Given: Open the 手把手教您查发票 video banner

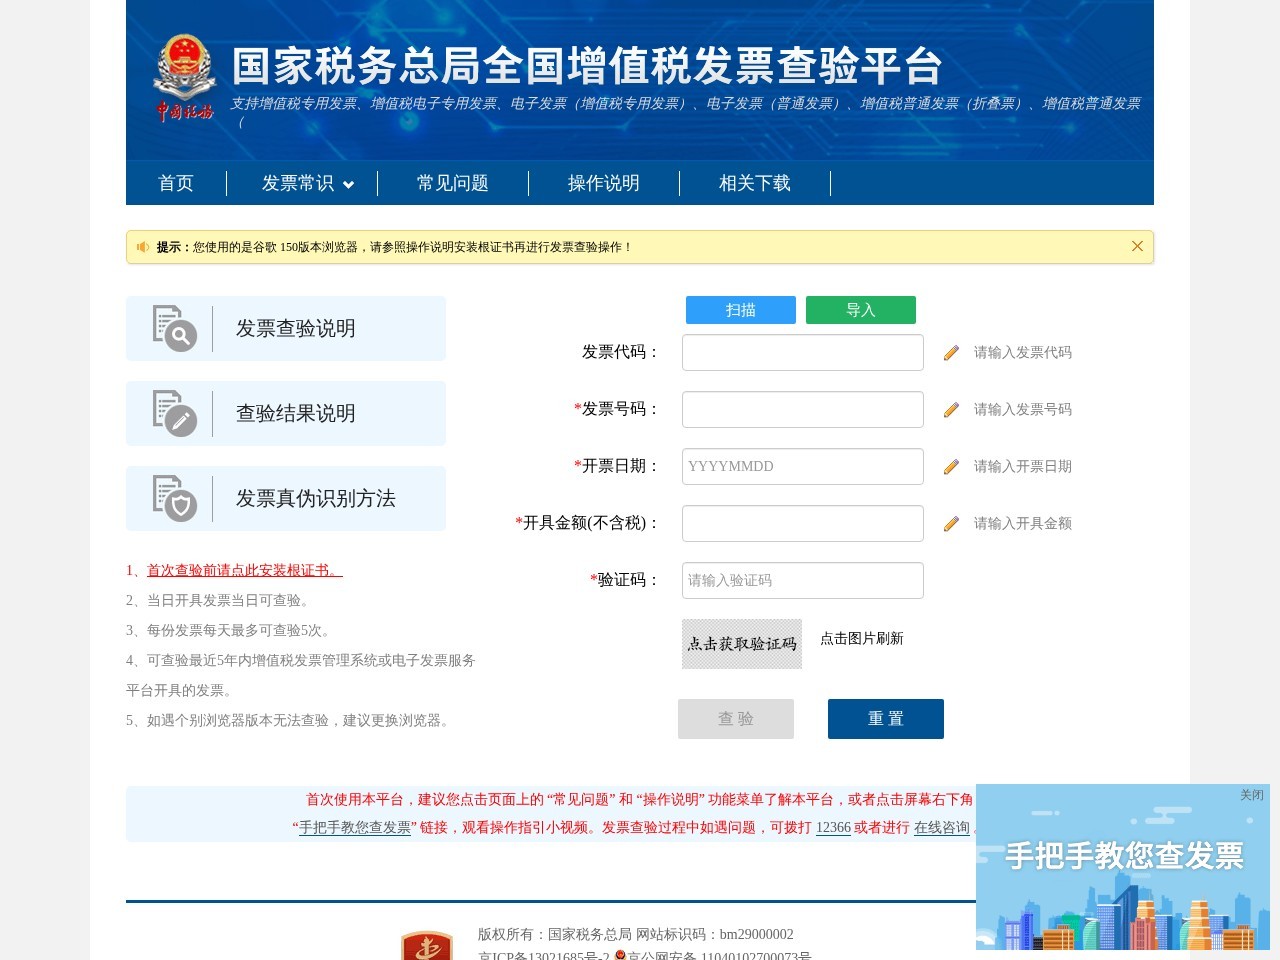Looking at the screenshot, I should (1123, 867).
